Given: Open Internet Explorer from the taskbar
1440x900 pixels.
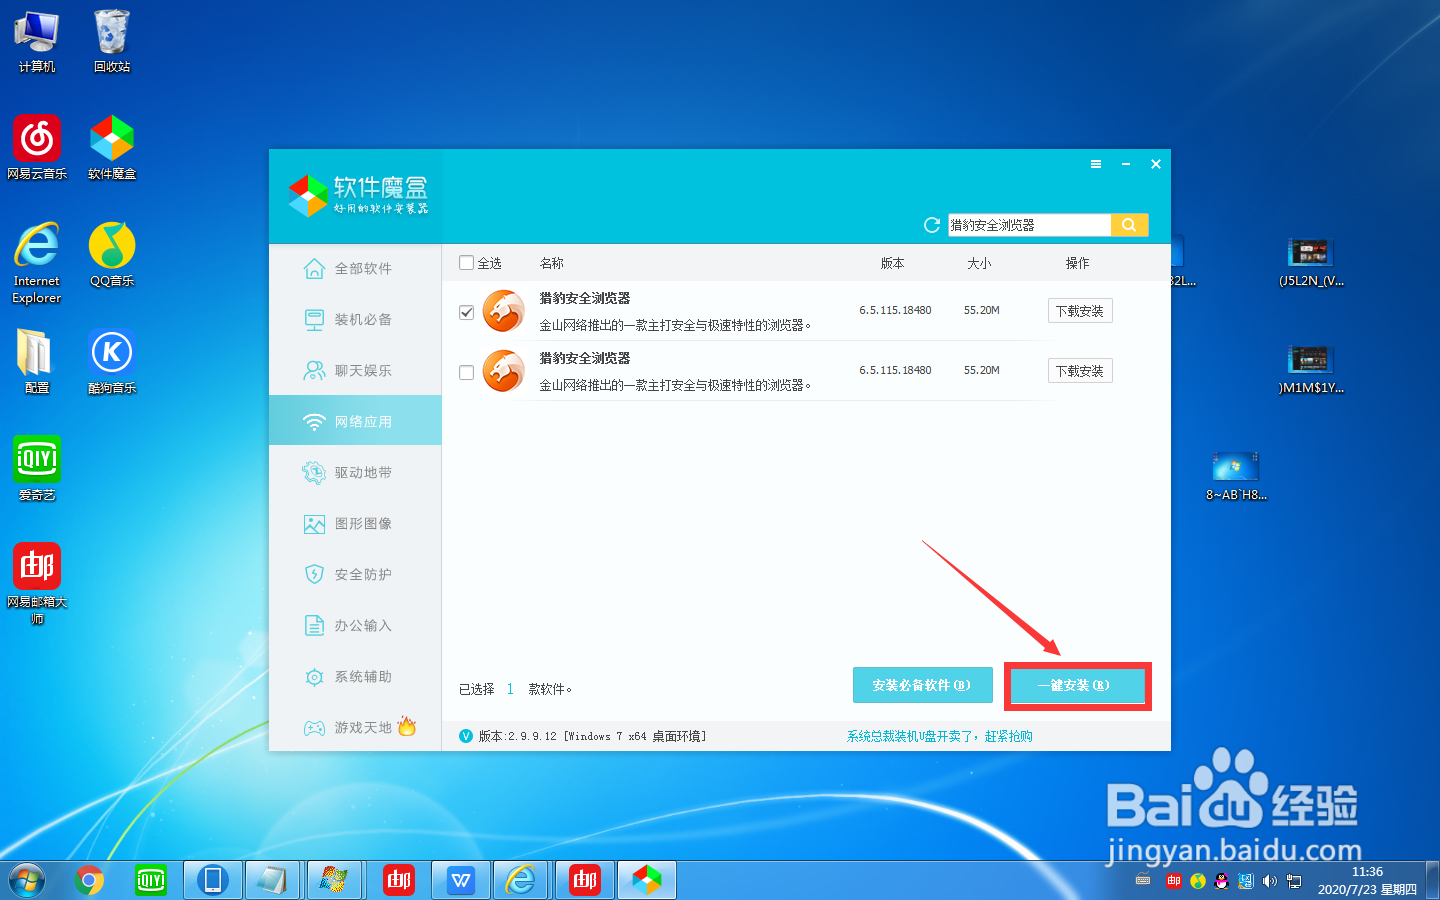Looking at the screenshot, I should [521, 880].
